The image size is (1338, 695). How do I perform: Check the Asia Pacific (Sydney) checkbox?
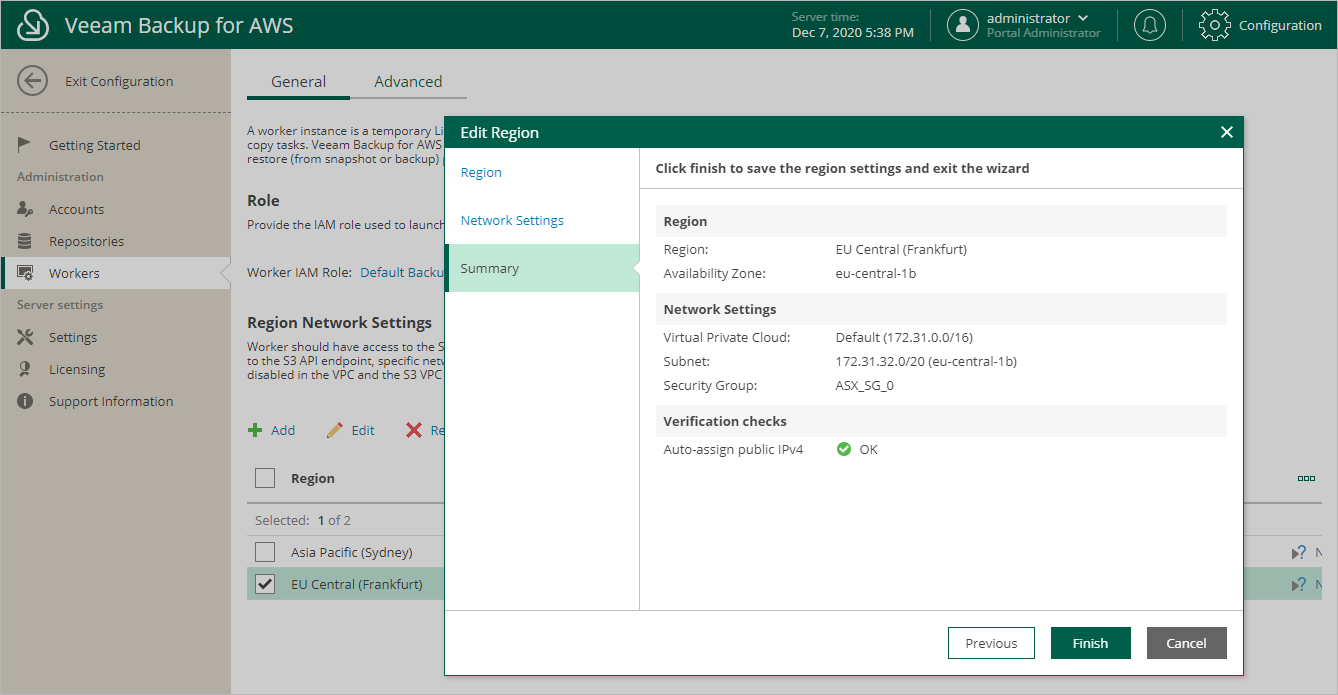click(265, 552)
